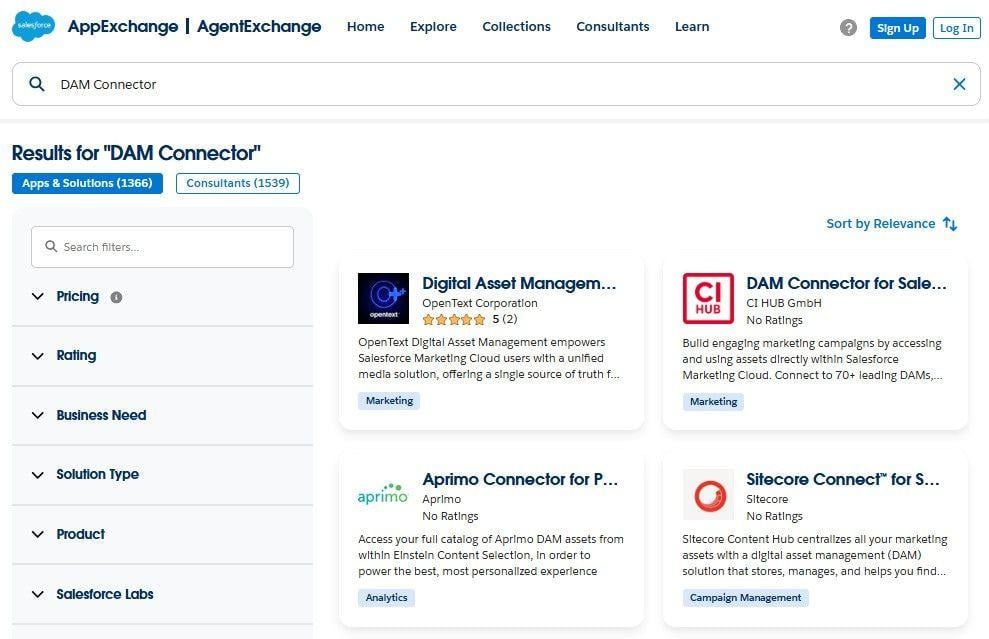Open the CI HUB app logo
This screenshot has height=639, width=989.
tap(707, 298)
